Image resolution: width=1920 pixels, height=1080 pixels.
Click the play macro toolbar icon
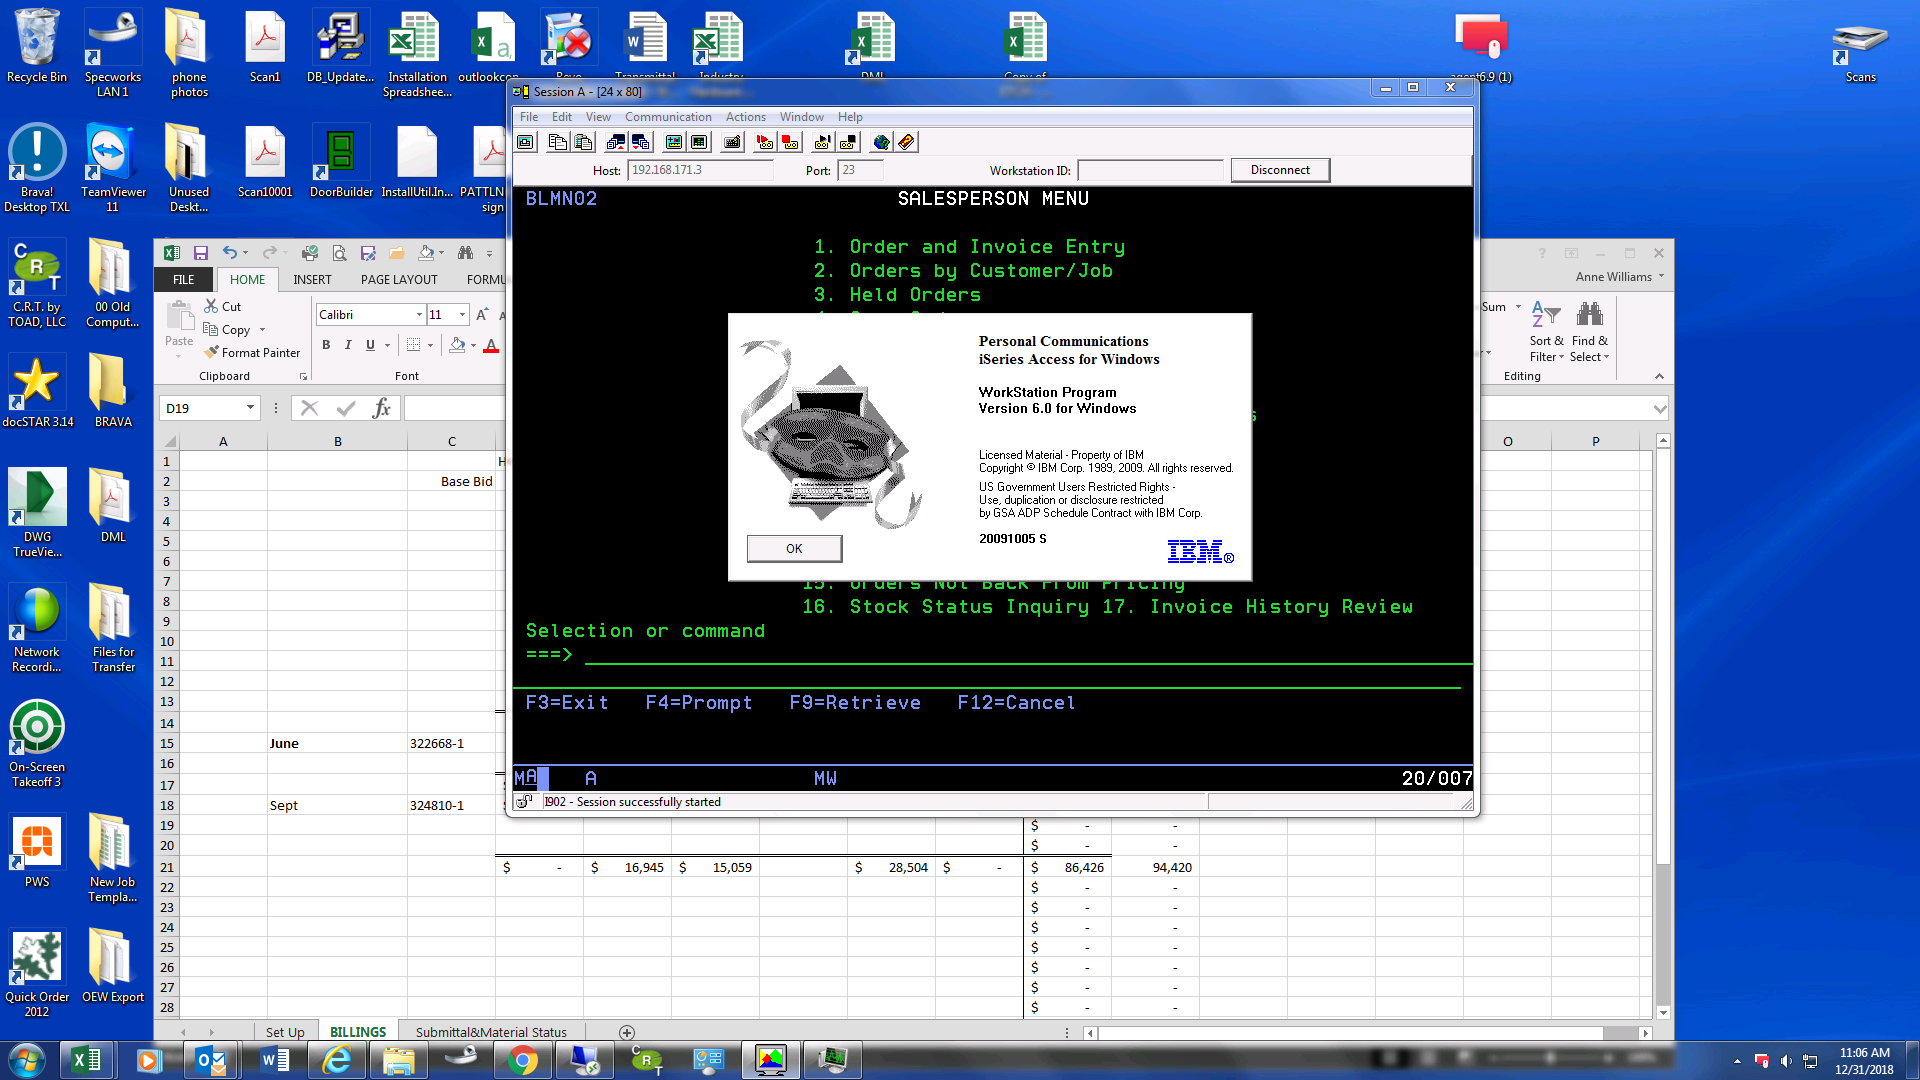coord(822,142)
